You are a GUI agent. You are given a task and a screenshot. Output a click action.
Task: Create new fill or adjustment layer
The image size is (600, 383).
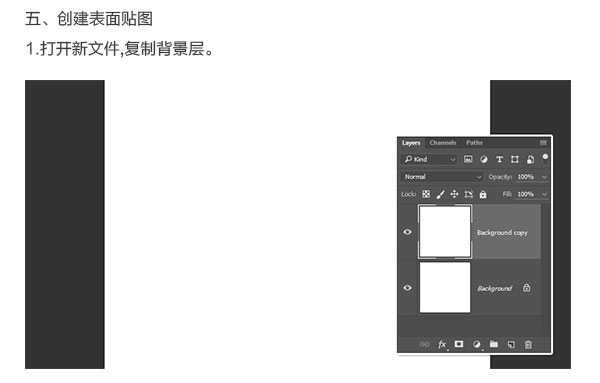[476, 344]
